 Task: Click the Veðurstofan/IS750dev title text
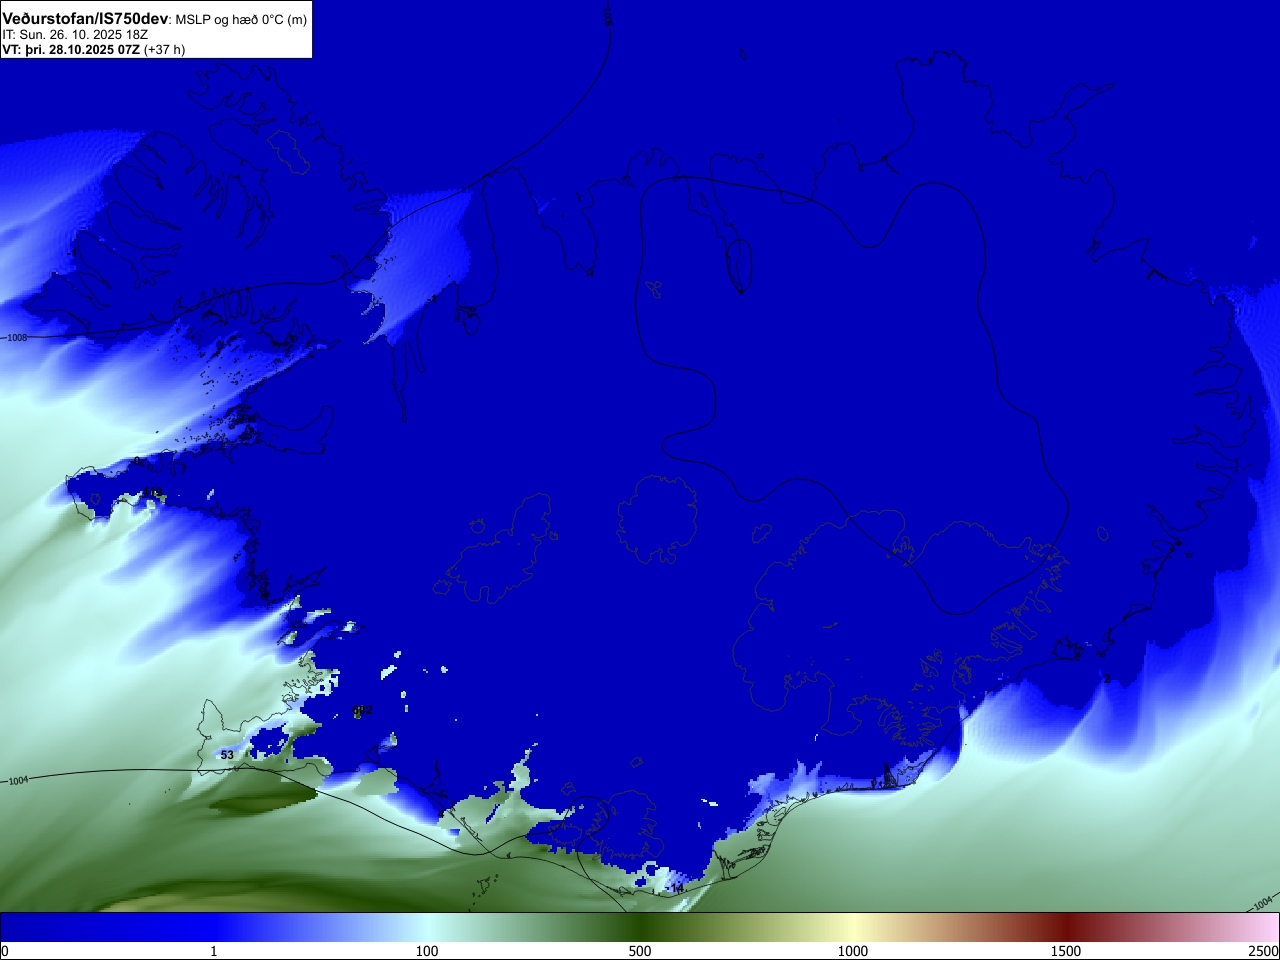pyautogui.click(x=86, y=19)
